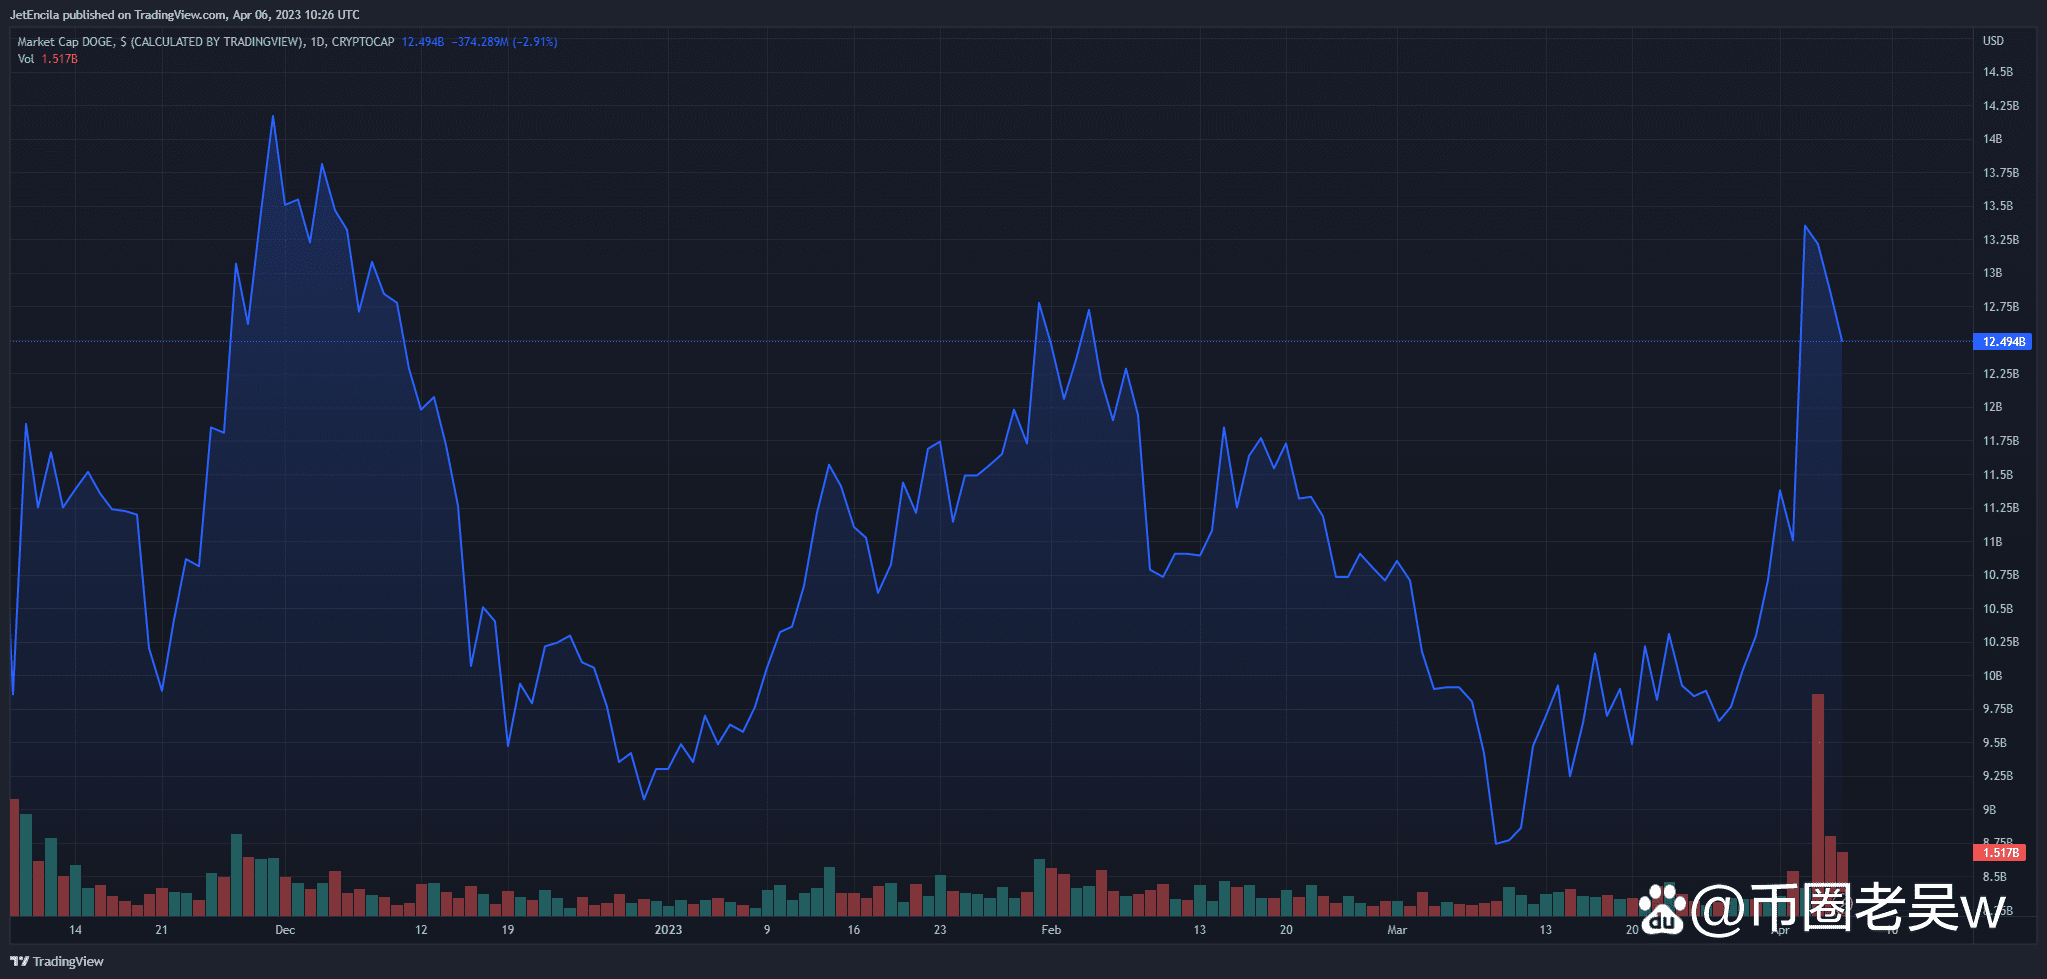This screenshot has width=2047, height=979.
Task: Click the 23 date label on the time axis
Action: click(940, 930)
